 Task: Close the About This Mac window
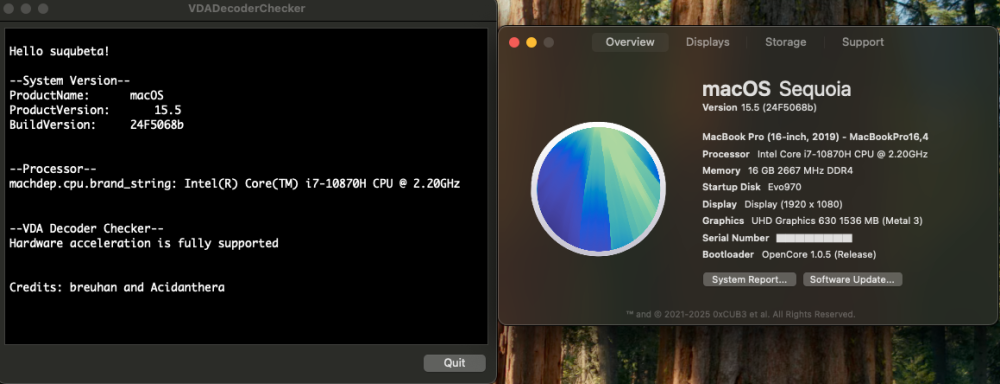514,43
